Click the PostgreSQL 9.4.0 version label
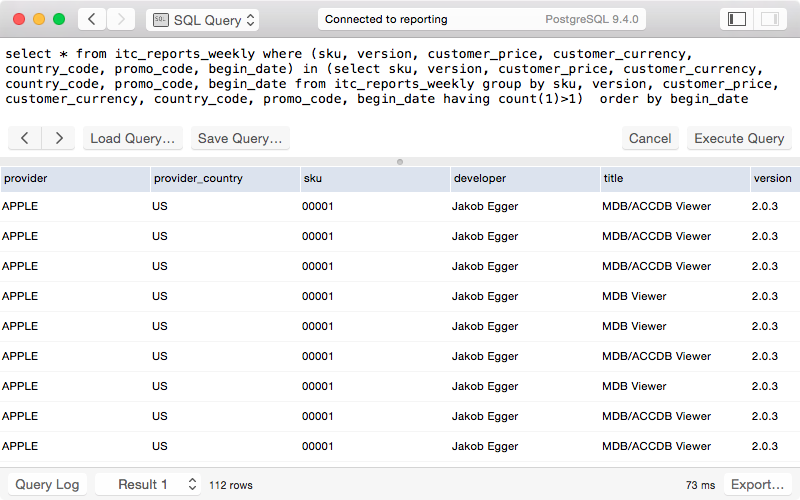800x500 pixels. [x=592, y=19]
